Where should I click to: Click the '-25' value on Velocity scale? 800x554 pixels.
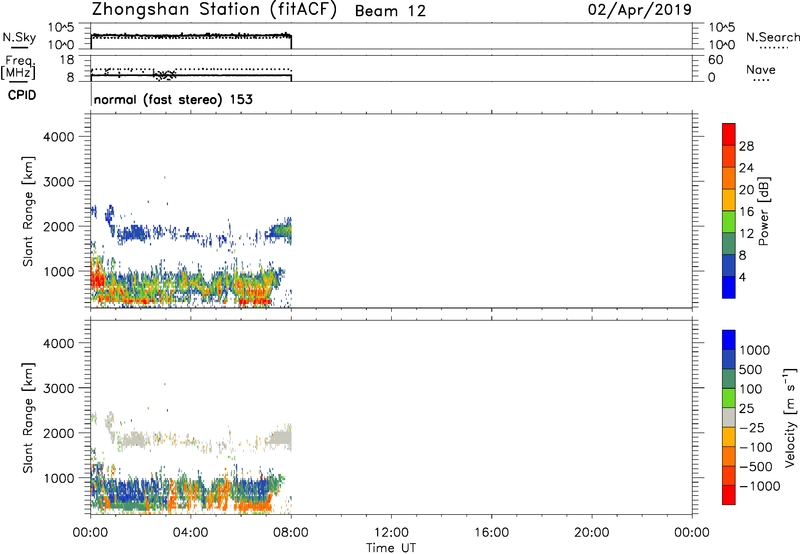click(x=753, y=428)
